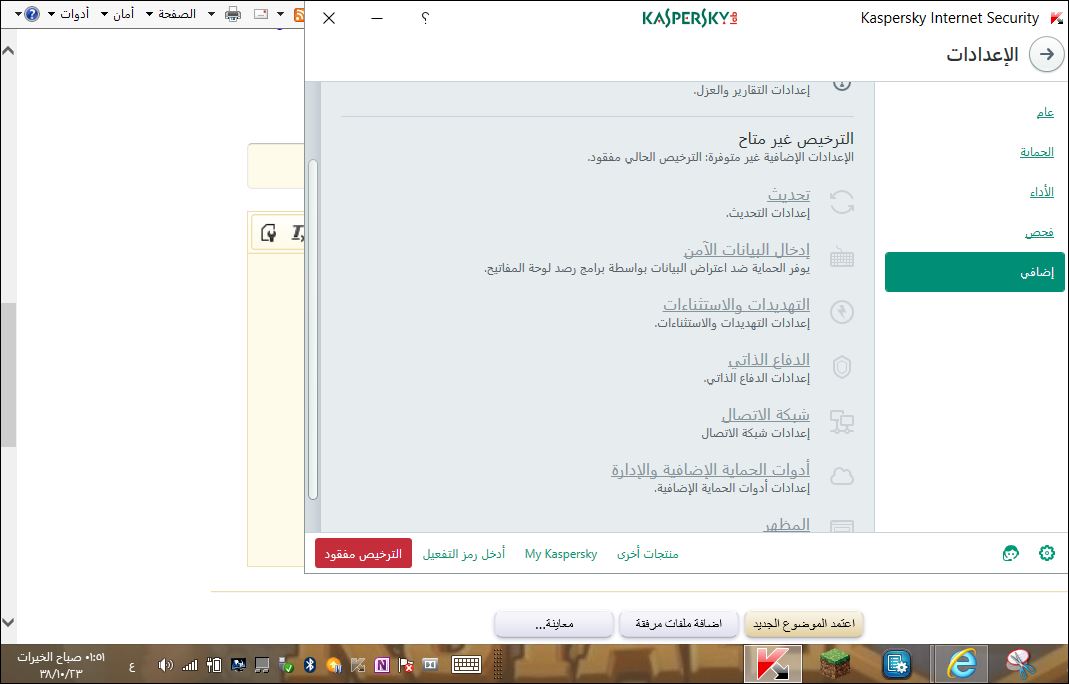Open the شبكة الاتصال link
The image size is (1069, 684).
(x=766, y=415)
